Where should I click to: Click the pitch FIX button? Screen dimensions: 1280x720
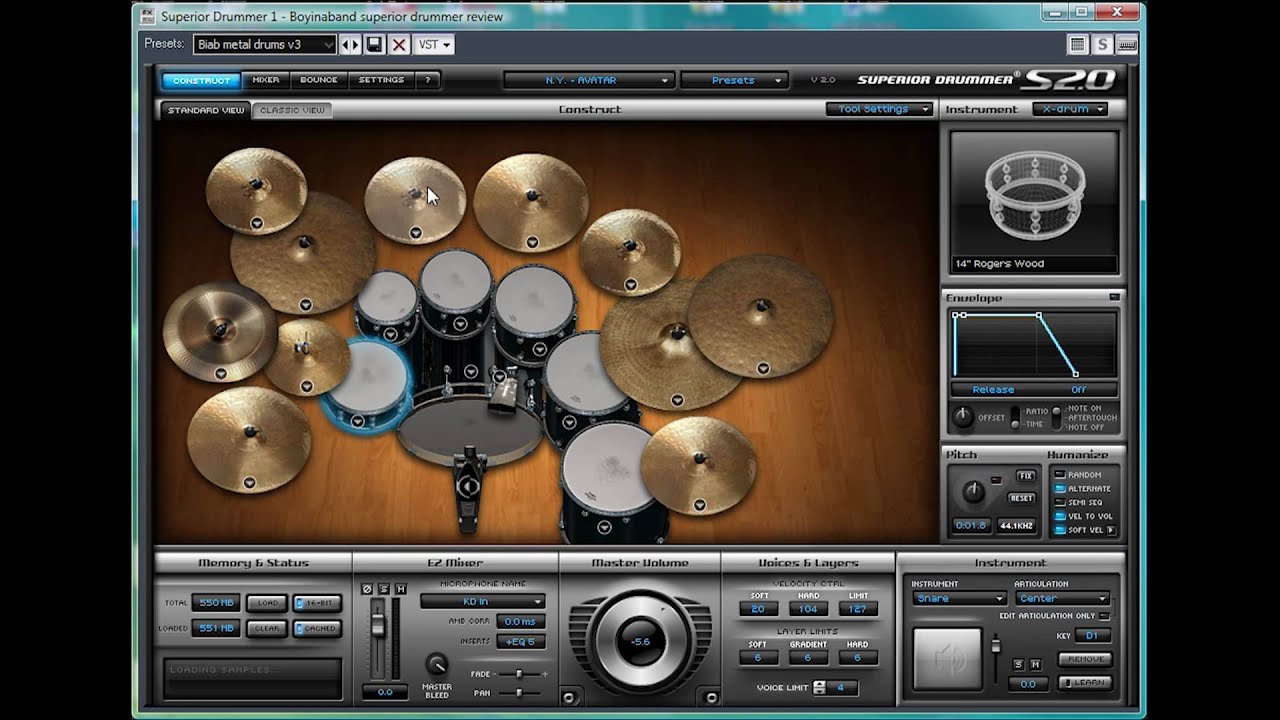pyautogui.click(x=1025, y=476)
